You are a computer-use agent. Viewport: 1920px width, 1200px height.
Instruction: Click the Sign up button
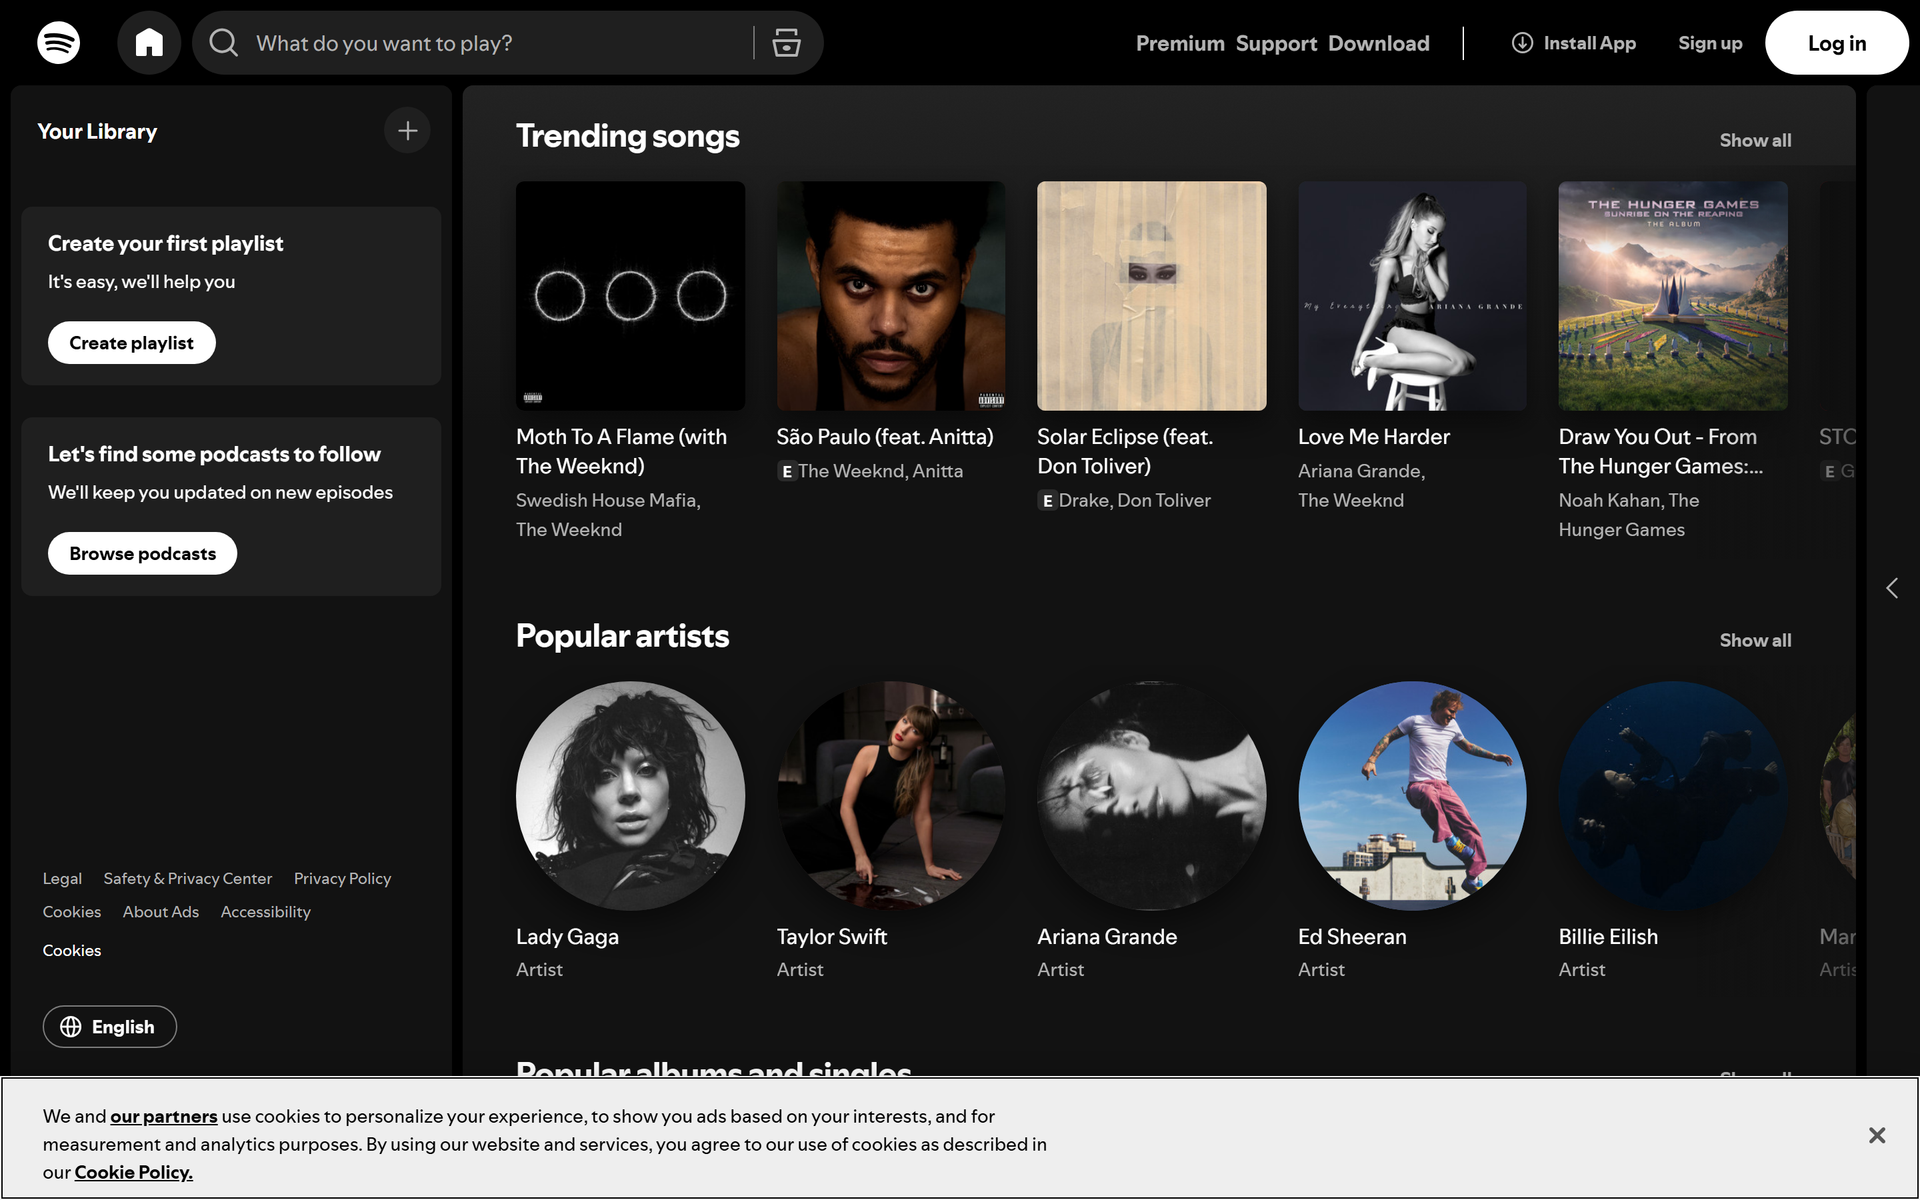tap(1710, 43)
